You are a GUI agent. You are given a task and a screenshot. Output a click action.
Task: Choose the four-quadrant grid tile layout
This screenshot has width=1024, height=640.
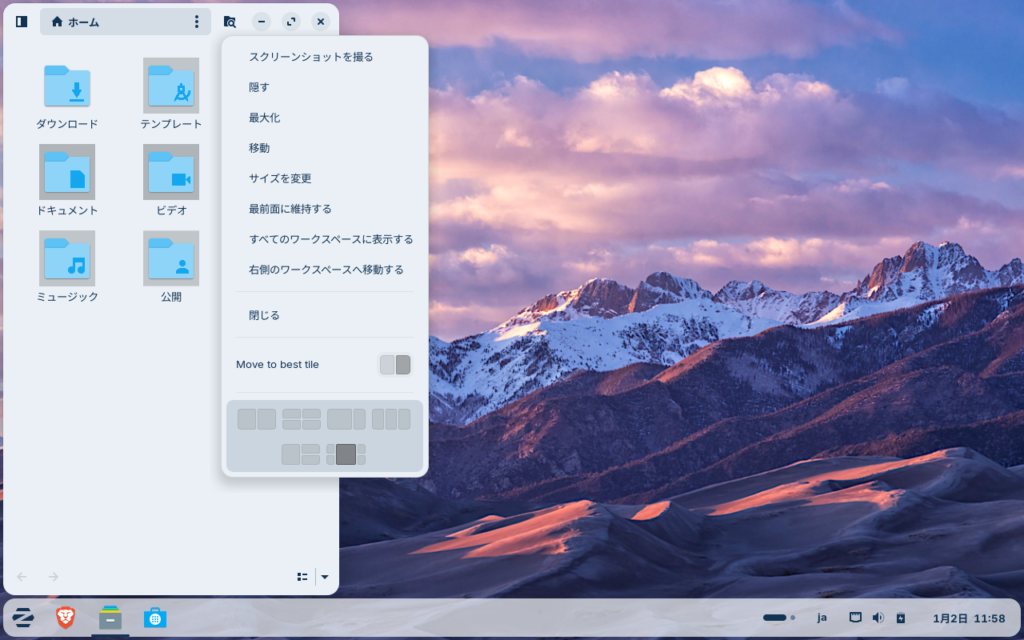tap(301, 419)
